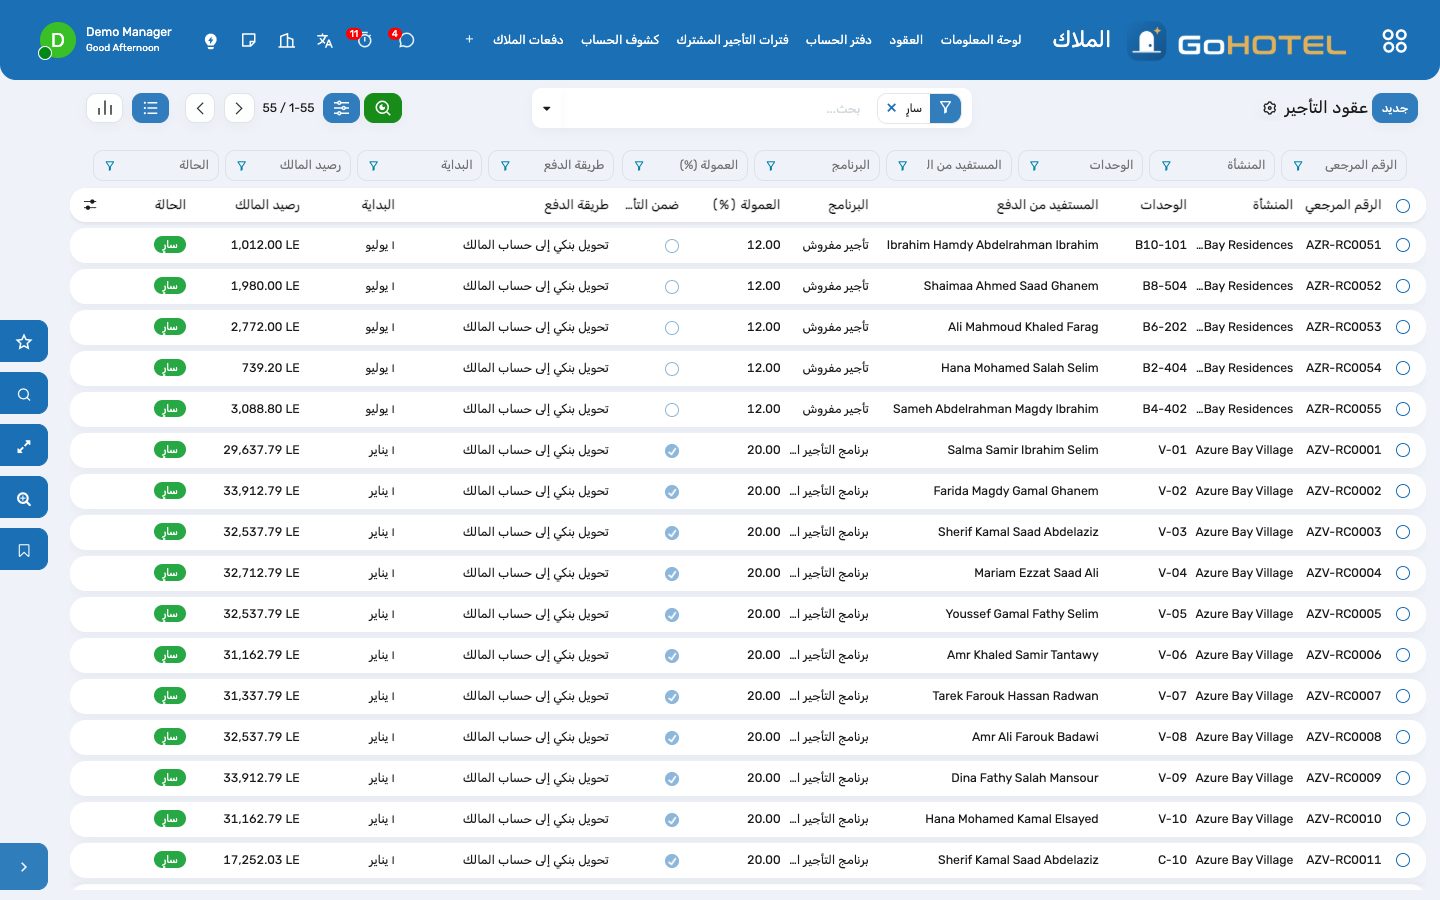Open the طريقة الدفع column filter
The height and width of the screenshot is (900, 1440).
(x=551, y=165)
